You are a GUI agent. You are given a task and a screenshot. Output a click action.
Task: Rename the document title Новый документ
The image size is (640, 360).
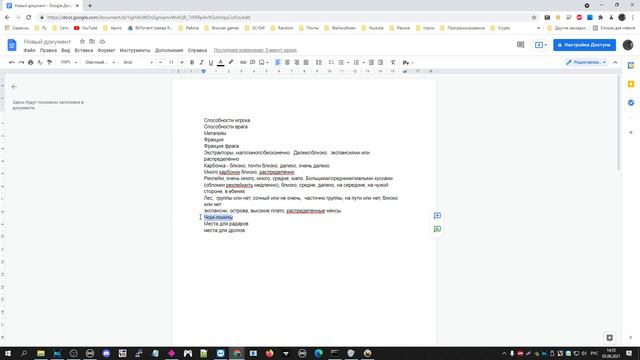click(x=47, y=42)
